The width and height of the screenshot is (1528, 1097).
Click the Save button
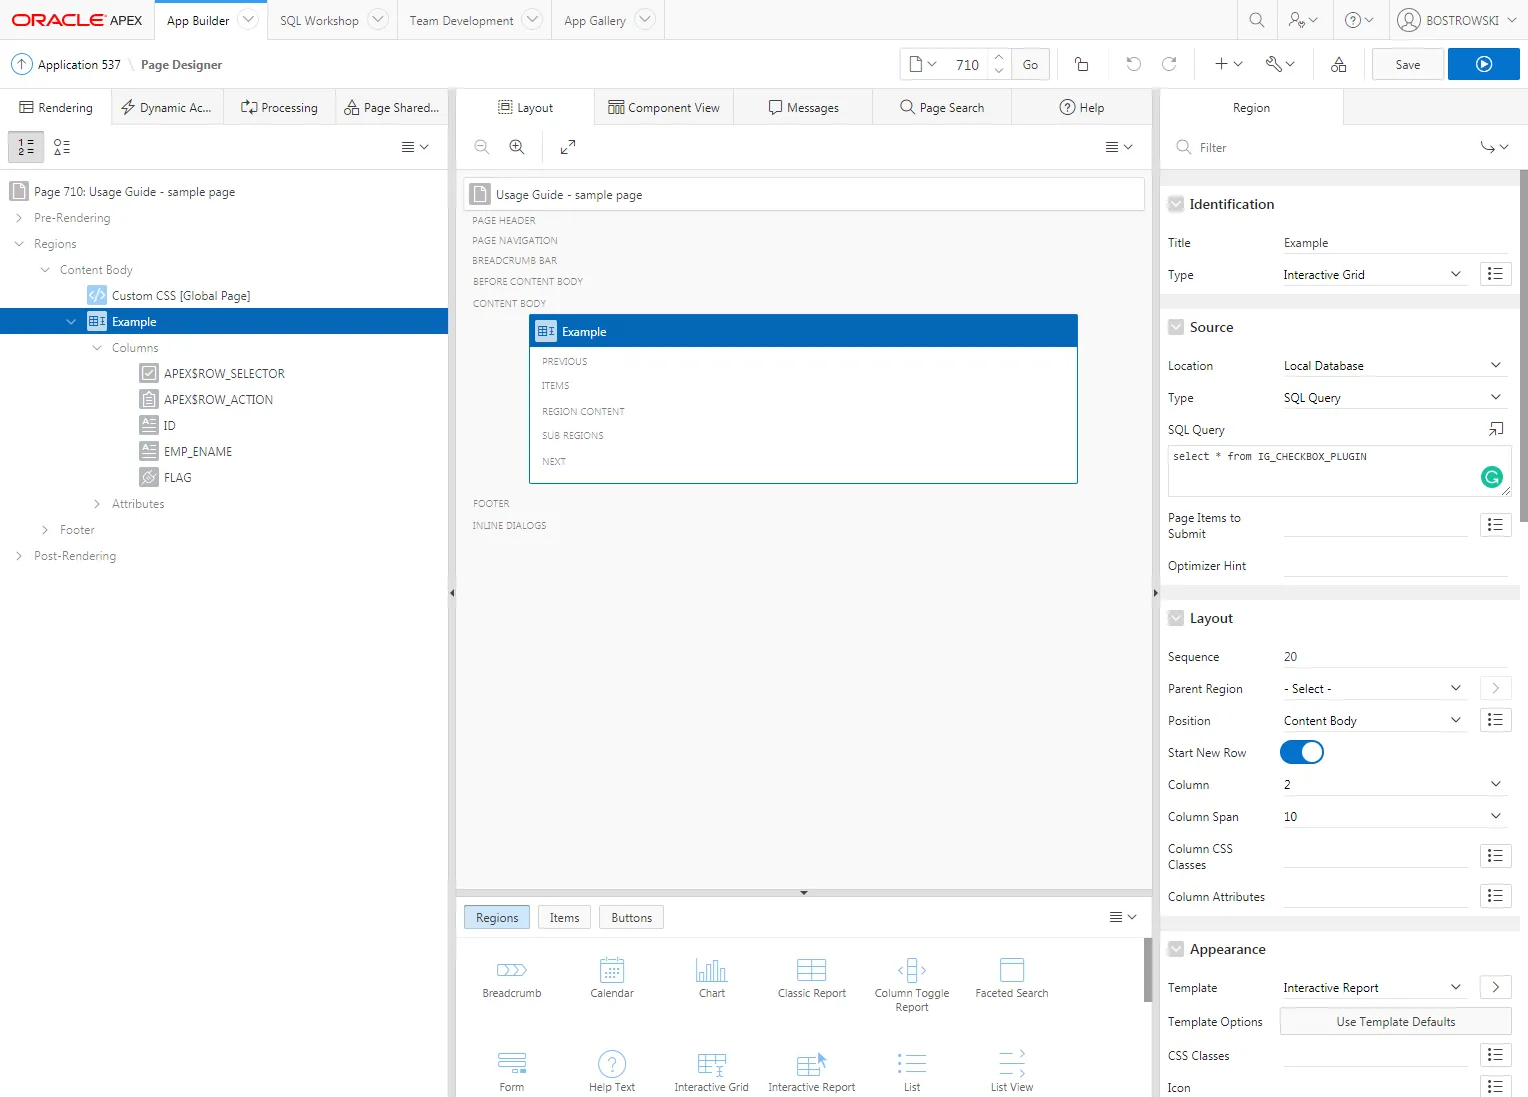pos(1407,64)
